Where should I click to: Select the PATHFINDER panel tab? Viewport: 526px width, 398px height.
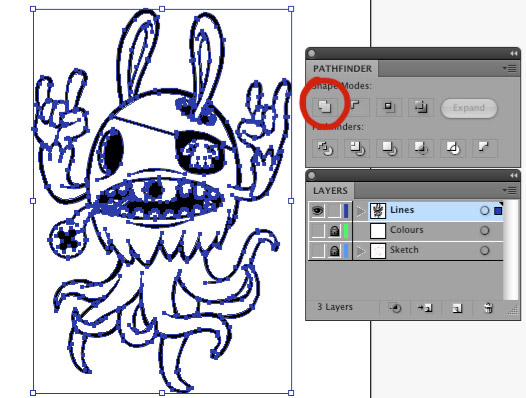(342, 69)
